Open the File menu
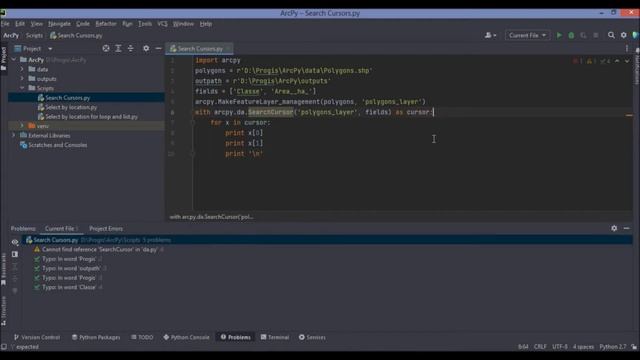This screenshot has width=640, height=360. click(x=5, y=24)
